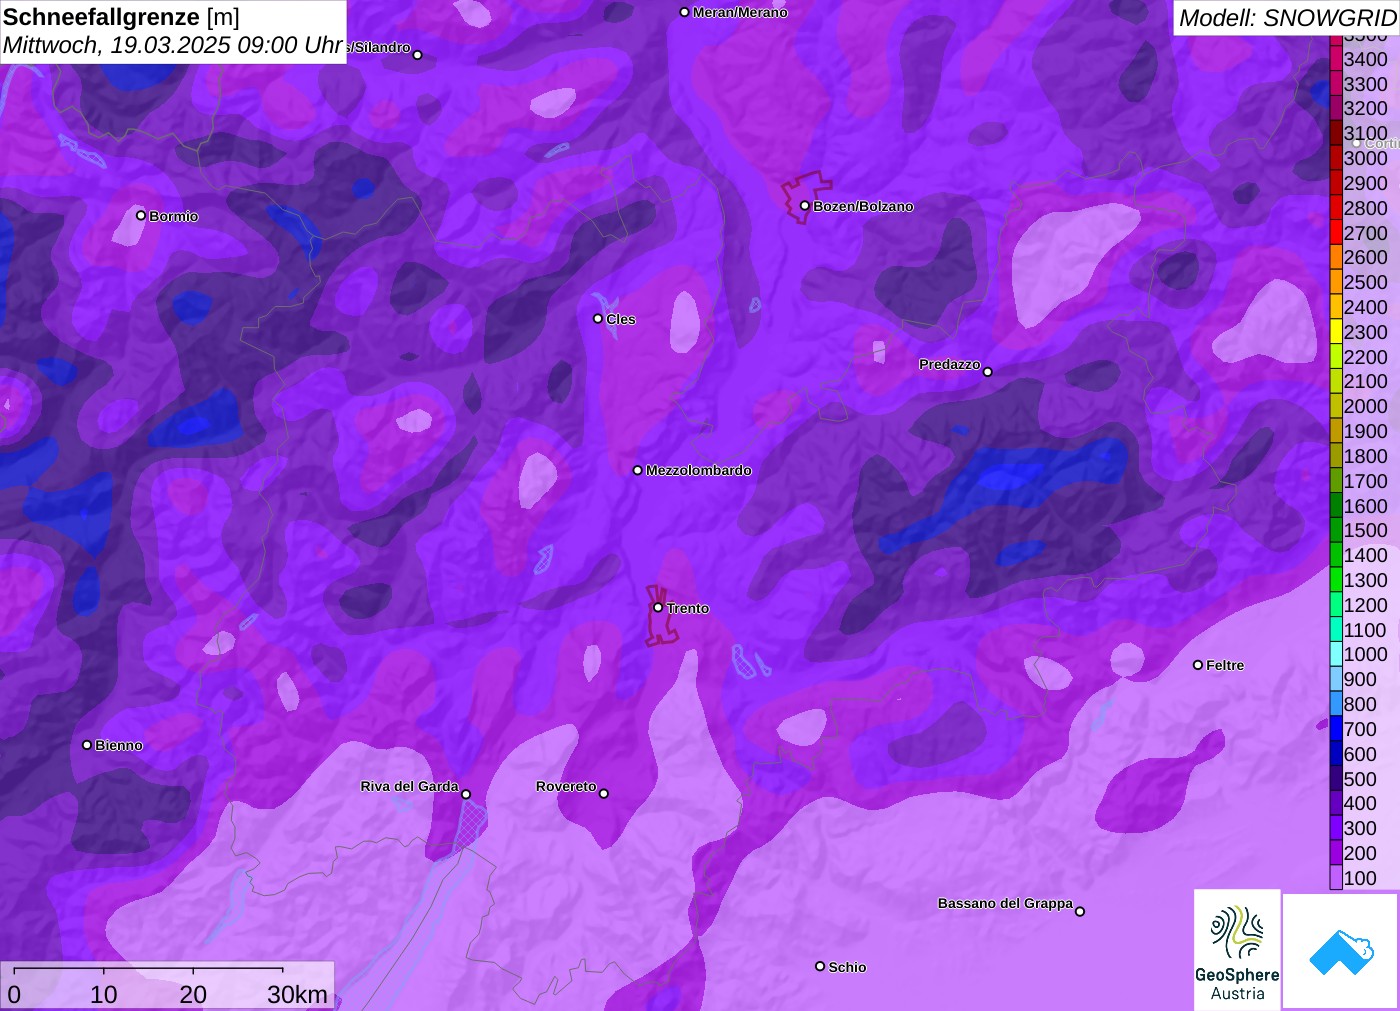Click the Bormio location dot

pos(141,215)
